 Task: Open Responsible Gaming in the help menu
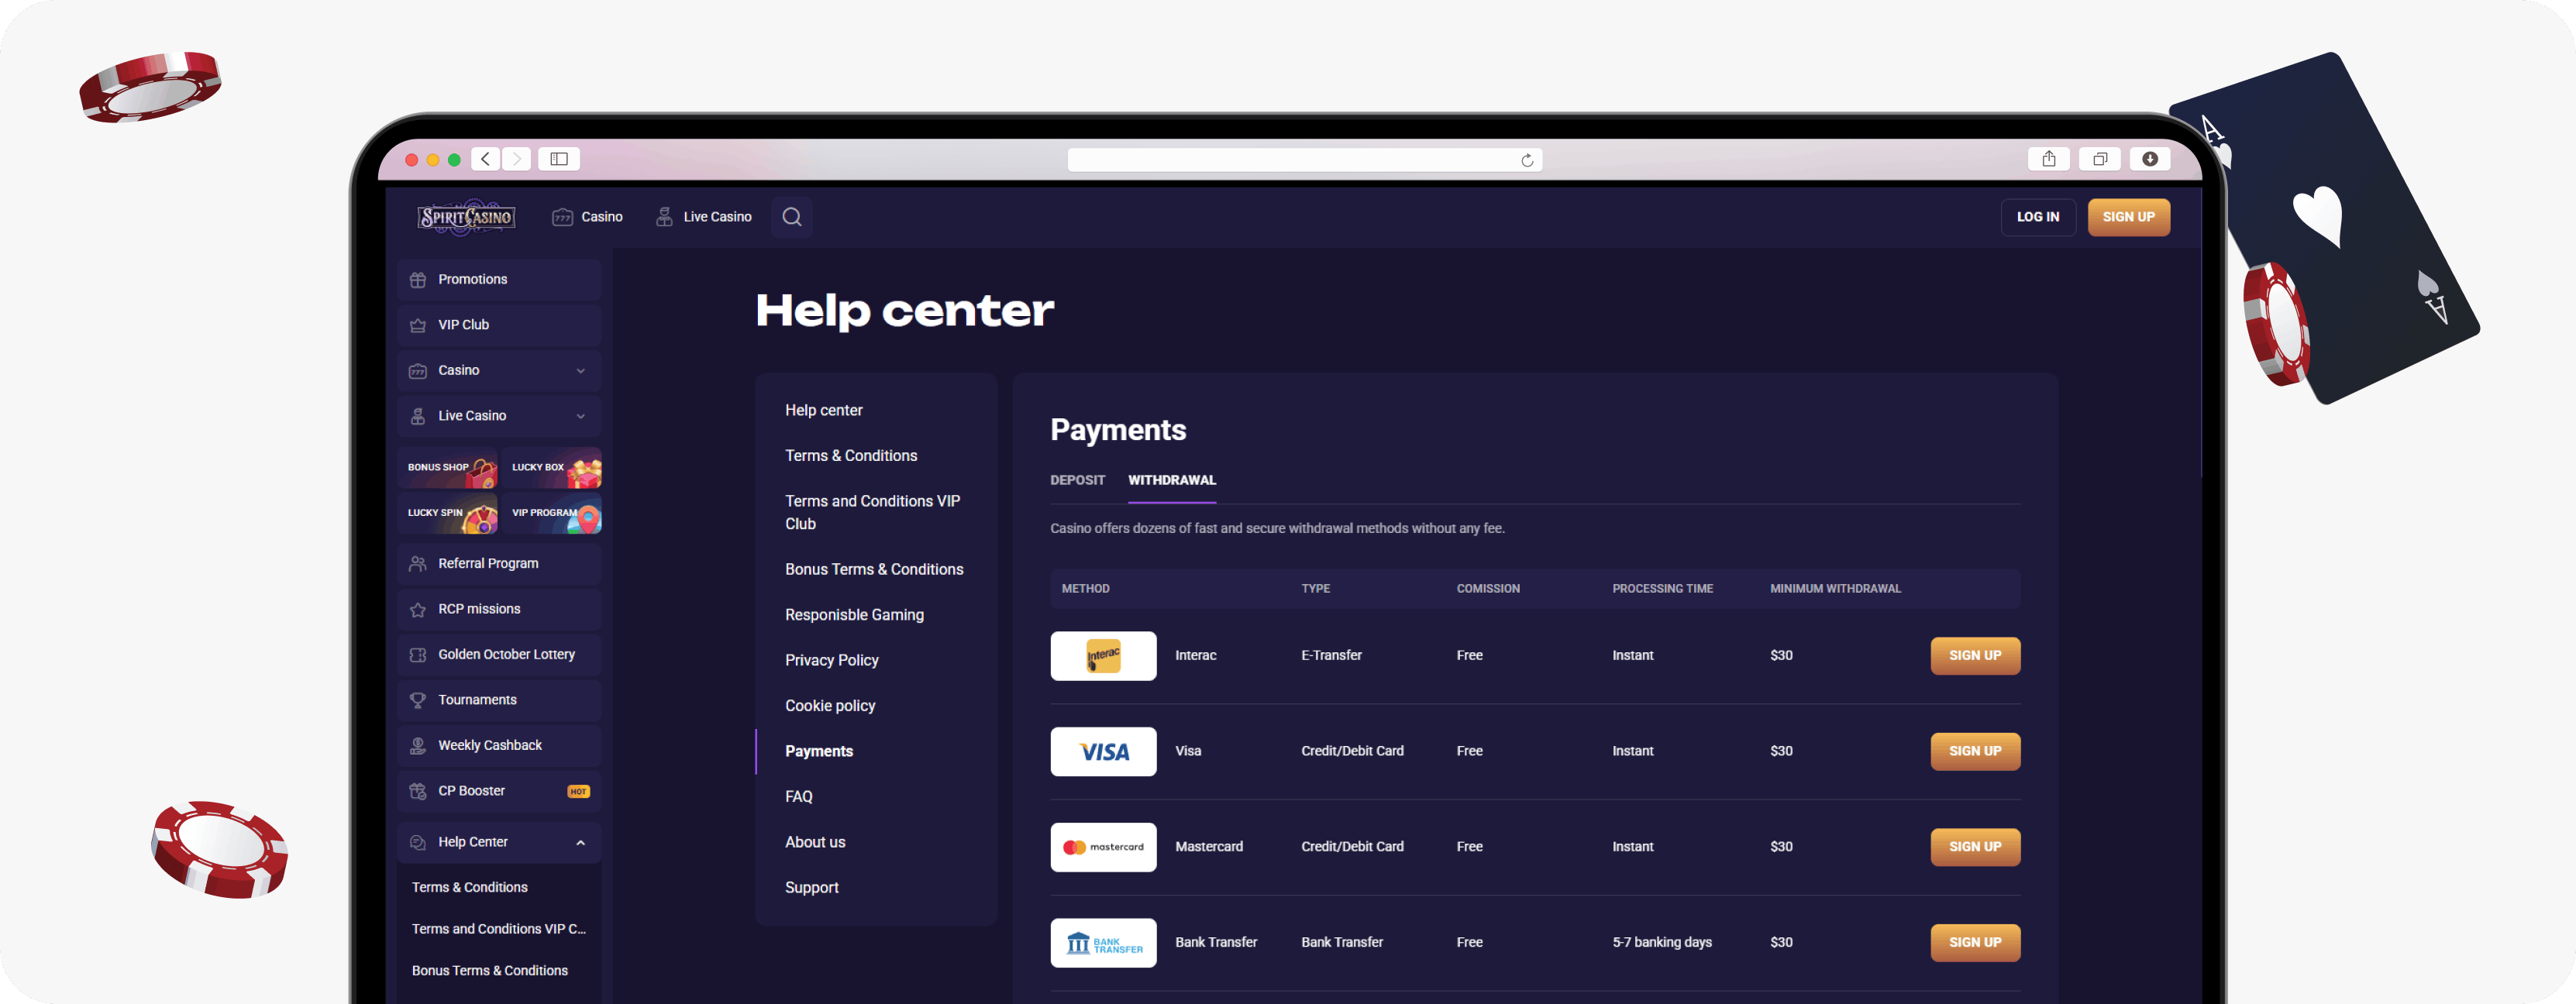point(854,615)
